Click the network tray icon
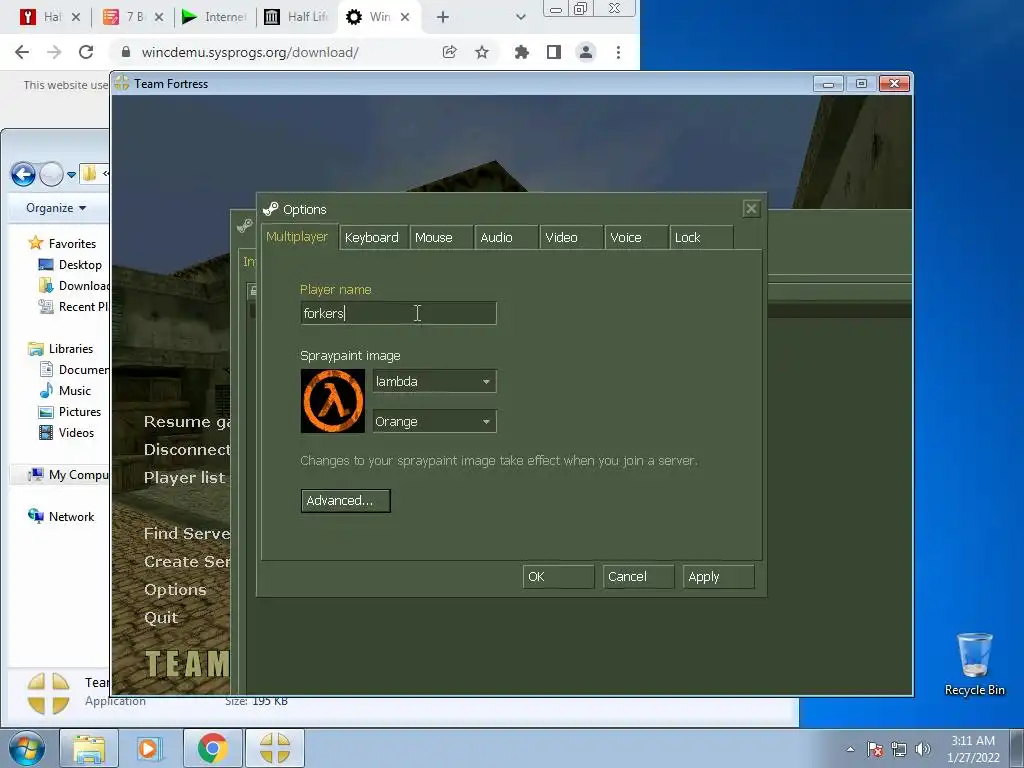 (x=899, y=749)
